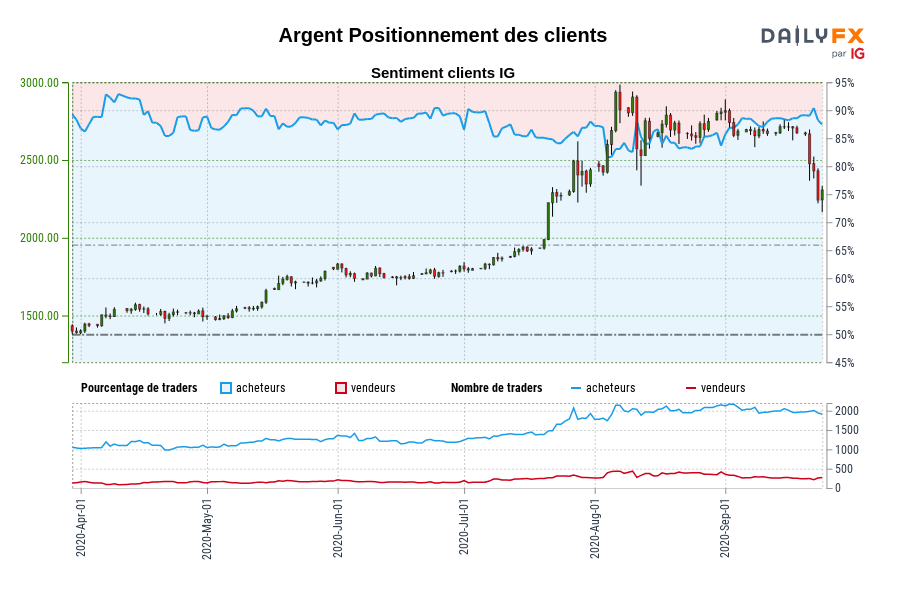Click the 'Nombre de traders' legend heading
This screenshot has height=600, width=900.
[x=496, y=388]
